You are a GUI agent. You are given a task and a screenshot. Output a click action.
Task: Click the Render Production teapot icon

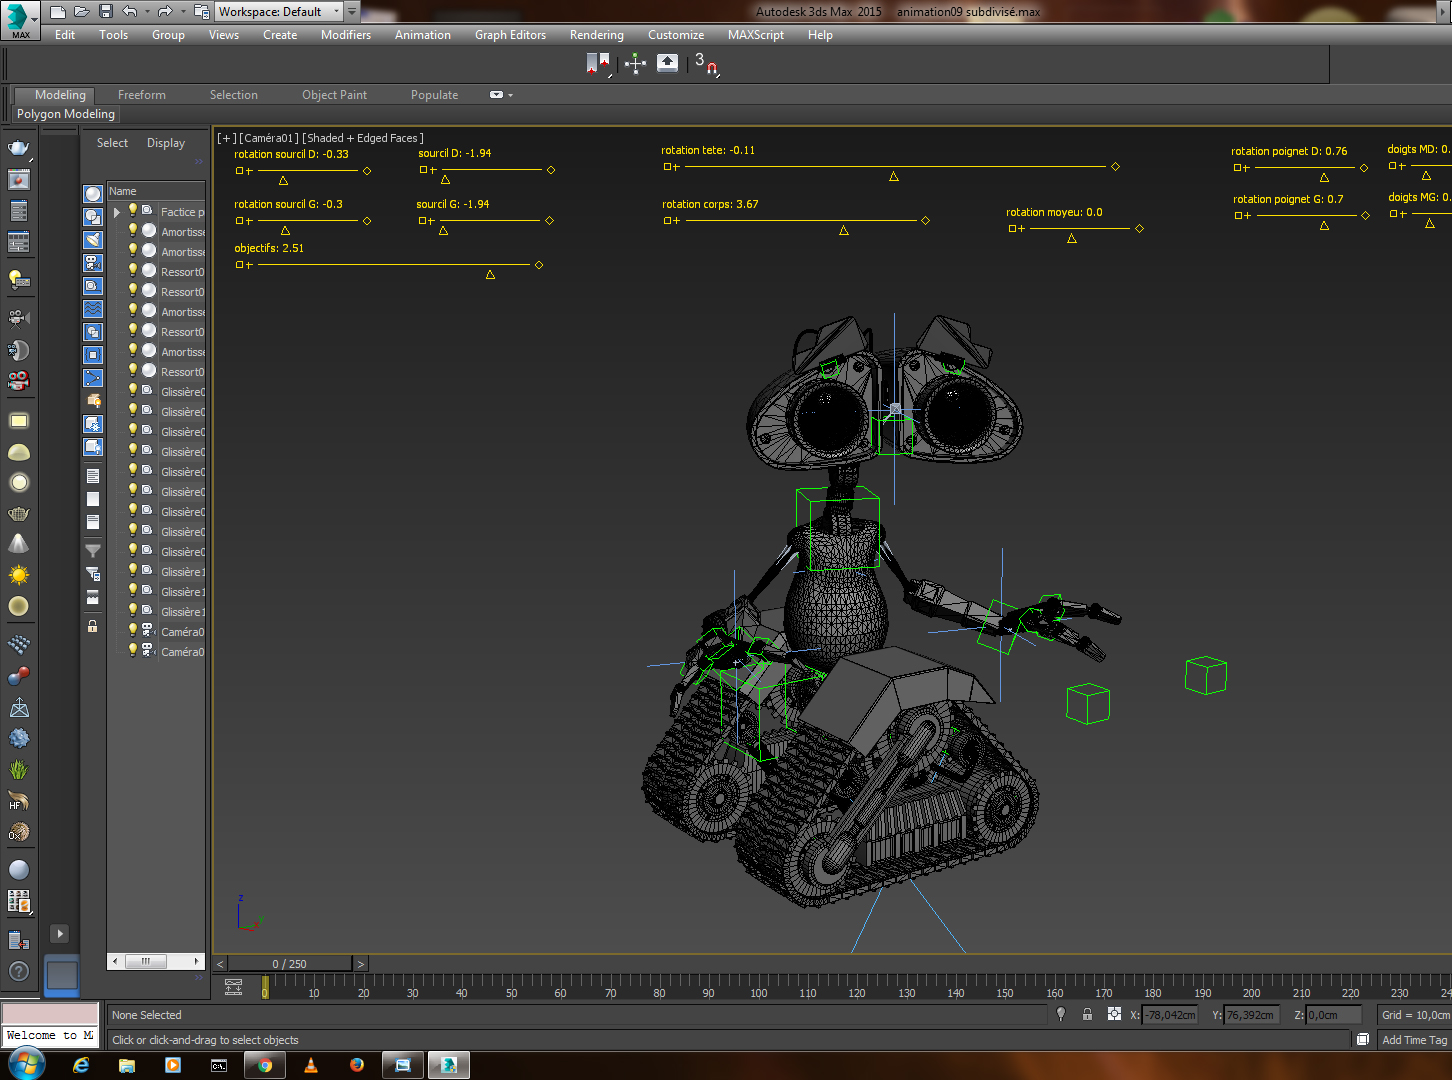(19, 148)
